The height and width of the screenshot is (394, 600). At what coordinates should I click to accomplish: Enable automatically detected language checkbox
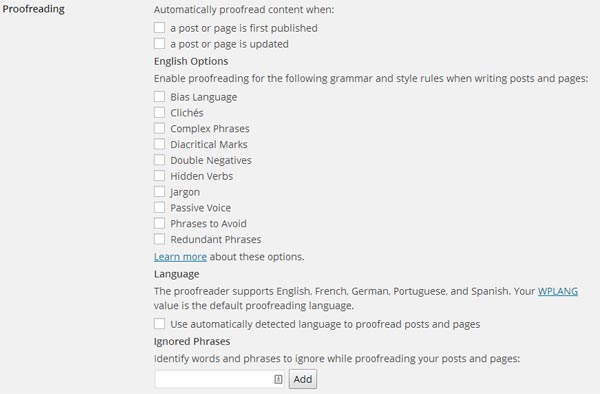pyautogui.click(x=160, y=324)
